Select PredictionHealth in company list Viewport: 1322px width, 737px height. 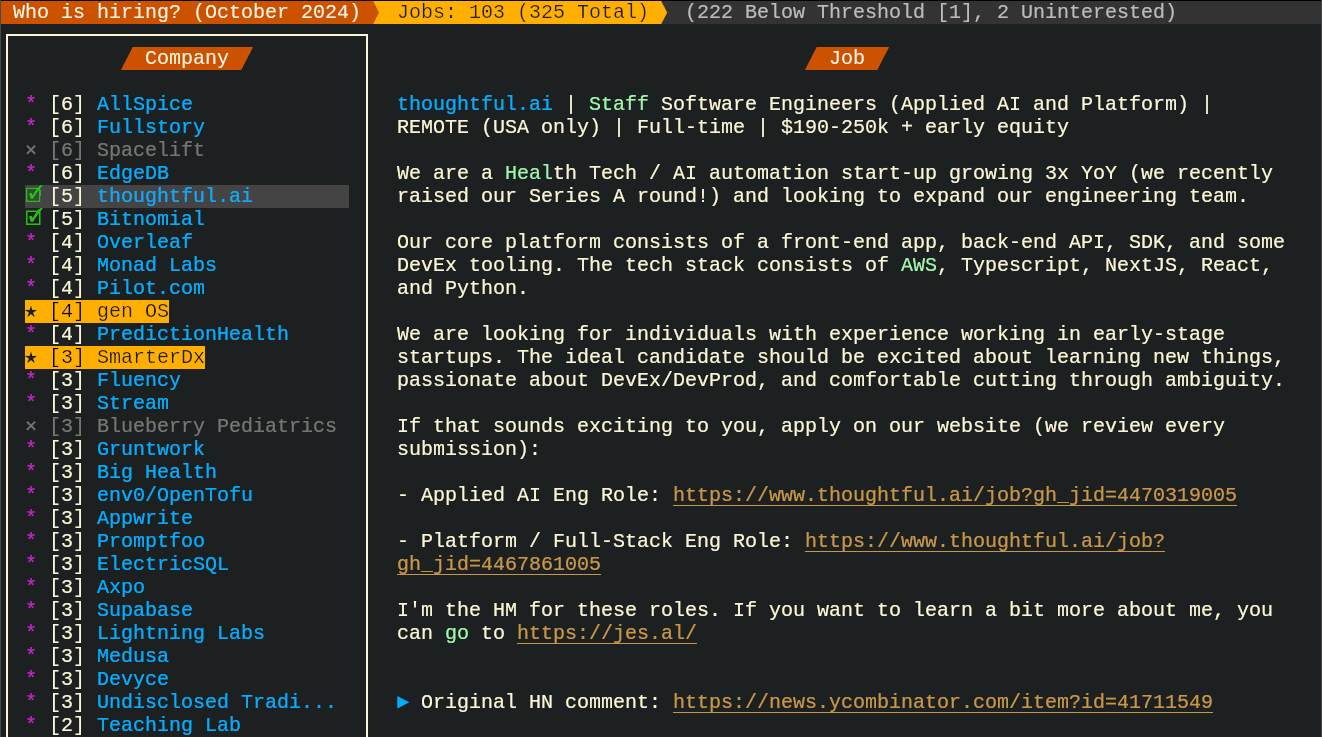click(x=193, y=334)
